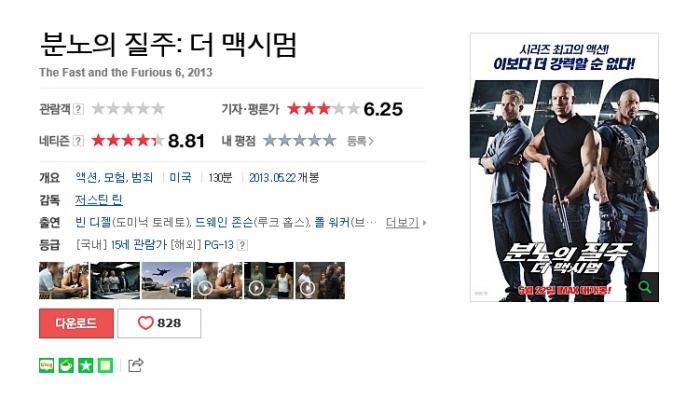Click 등록 to register my rating
Viewport: 700px width, 412px height.
pyautogui.click(x=360, y=141)
